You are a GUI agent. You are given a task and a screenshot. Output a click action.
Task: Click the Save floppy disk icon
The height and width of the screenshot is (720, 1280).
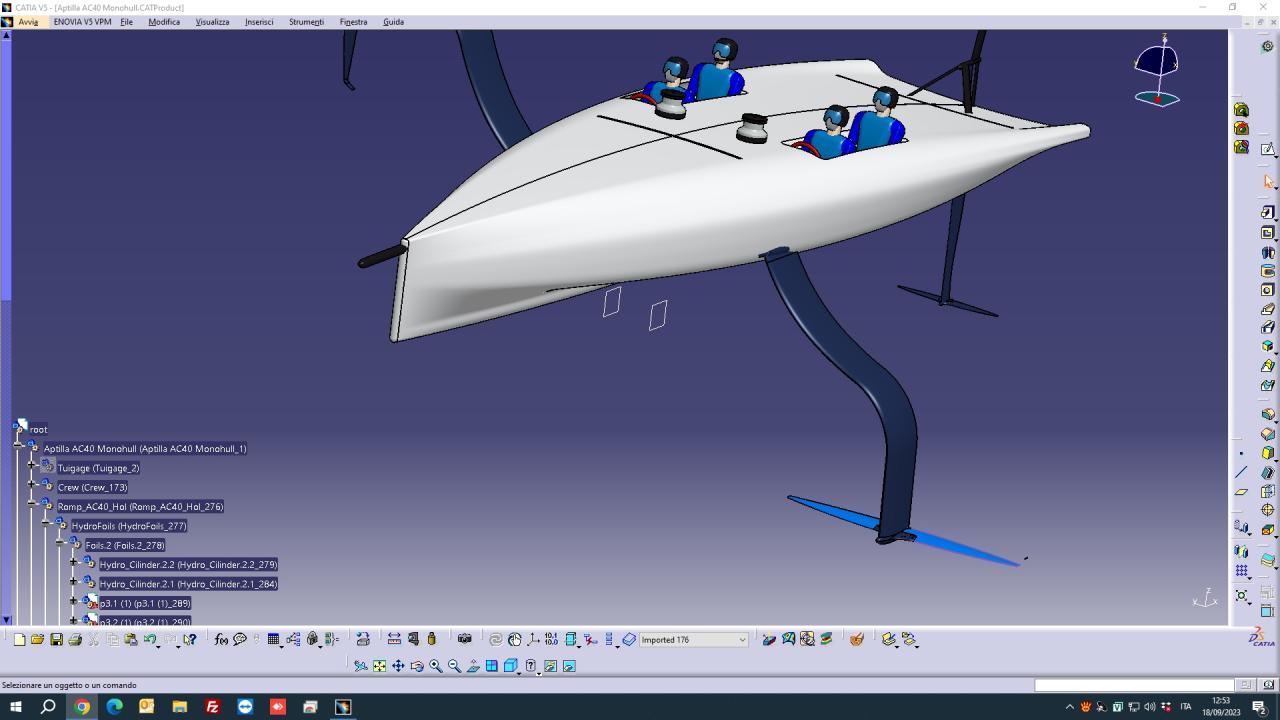point(56,640)
